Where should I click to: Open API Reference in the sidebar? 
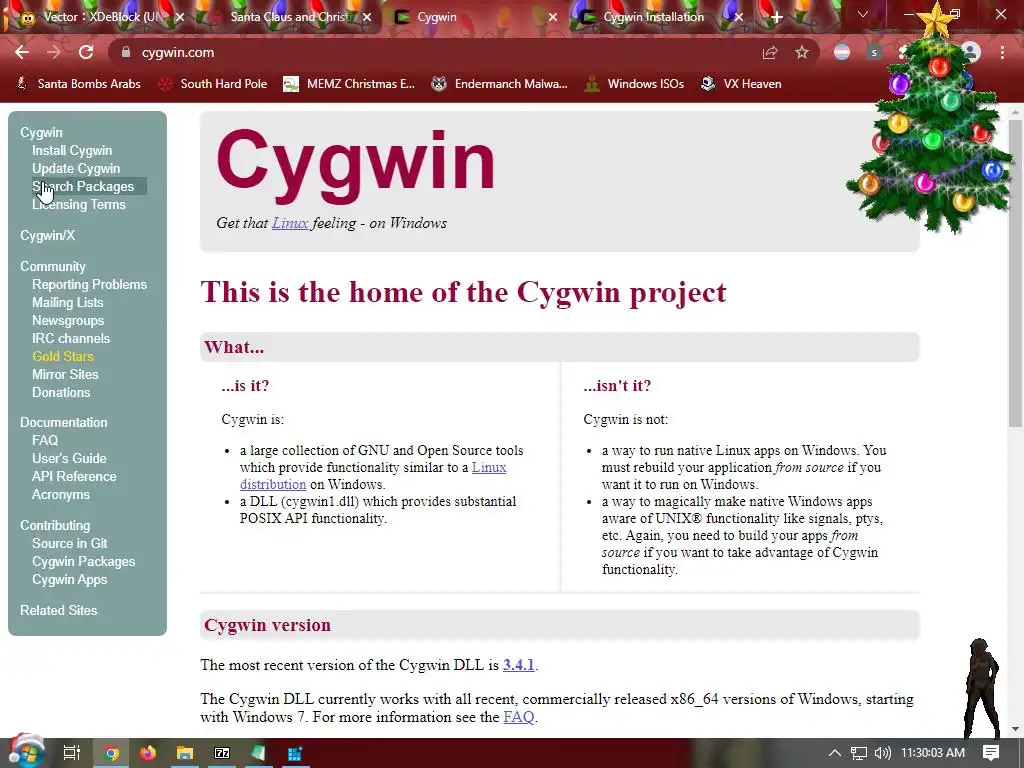pos(74,477)
